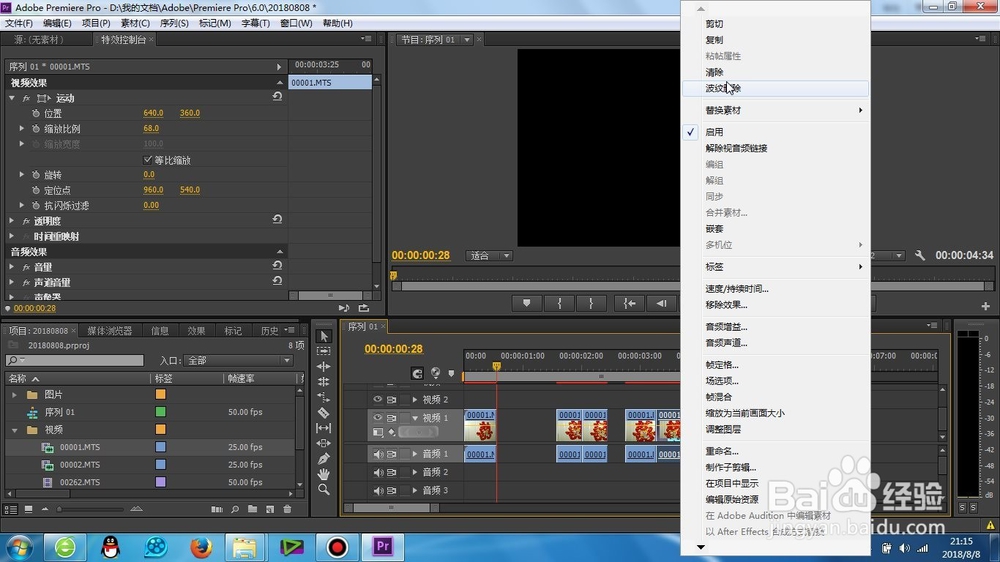
Task: Reset the 透明度 opacity effect
Action: point(277,219)
